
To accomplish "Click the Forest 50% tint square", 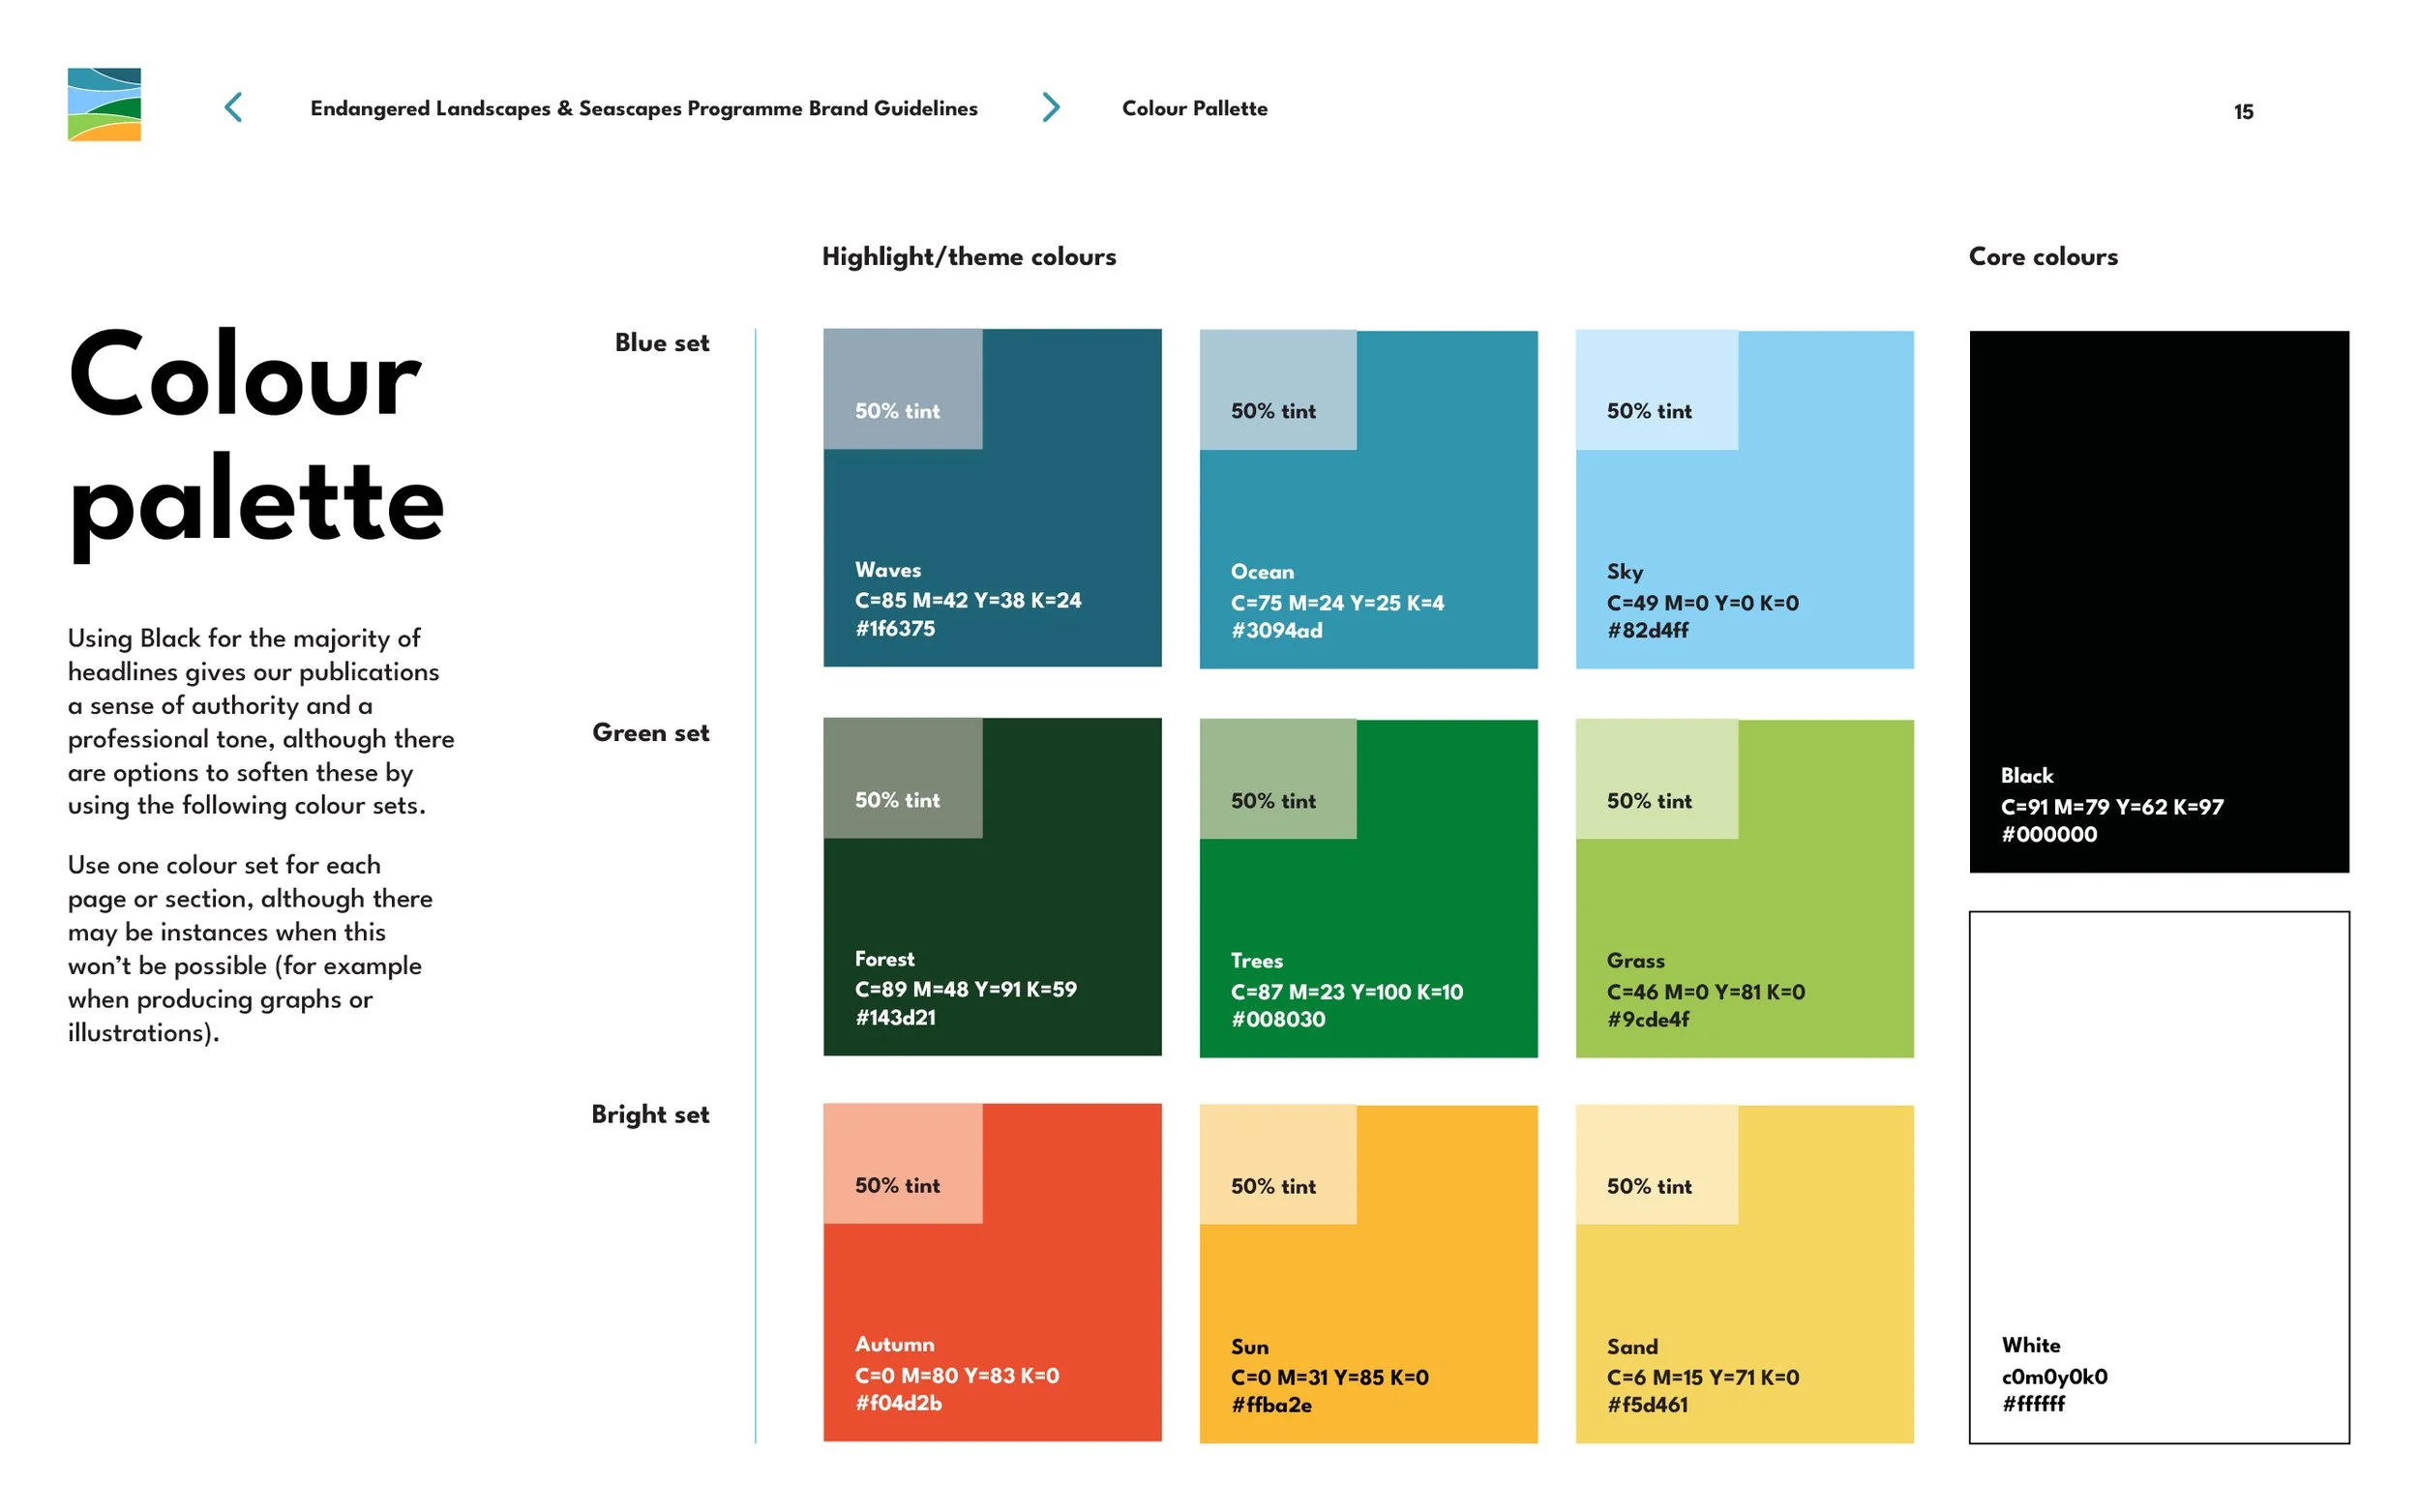I will tap(902, 778).
